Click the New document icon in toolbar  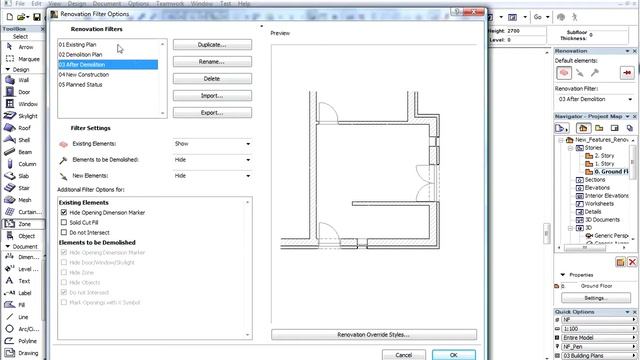click(10, 17)
